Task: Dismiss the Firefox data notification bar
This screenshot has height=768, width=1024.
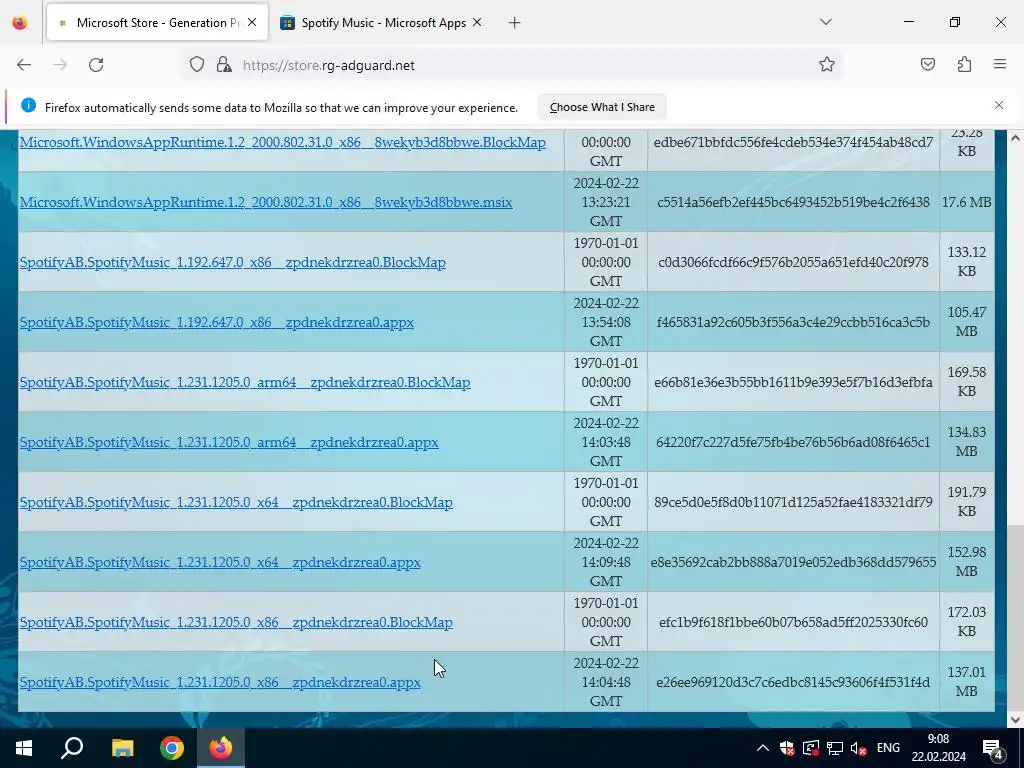Action: [999, 105]
